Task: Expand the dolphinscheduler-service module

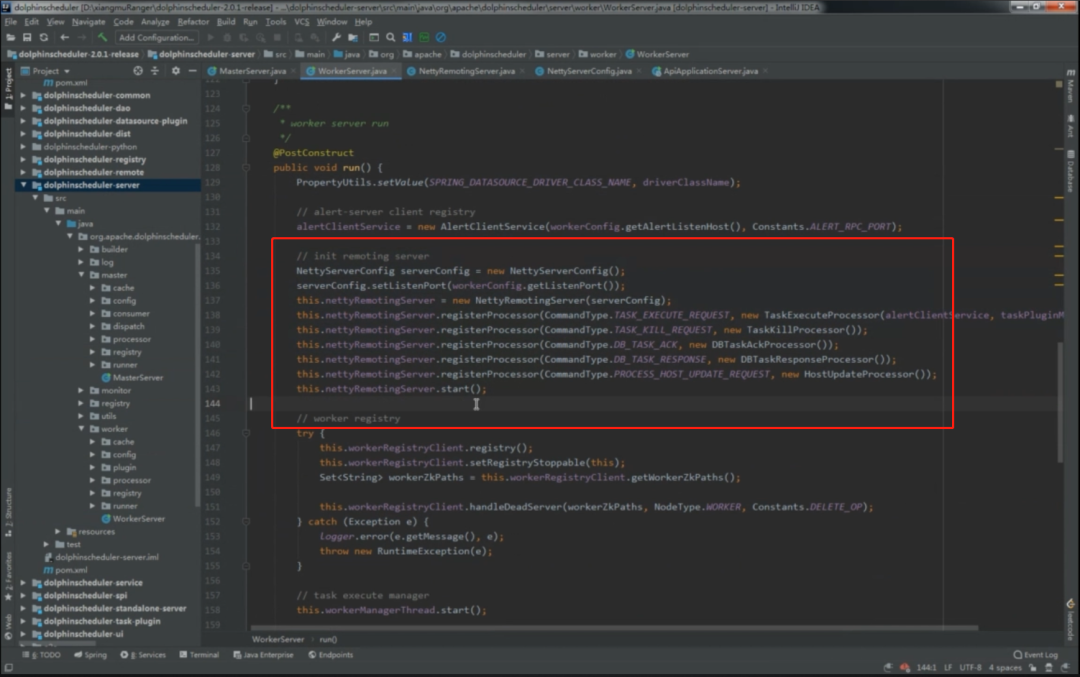Action: coord(23,583)
